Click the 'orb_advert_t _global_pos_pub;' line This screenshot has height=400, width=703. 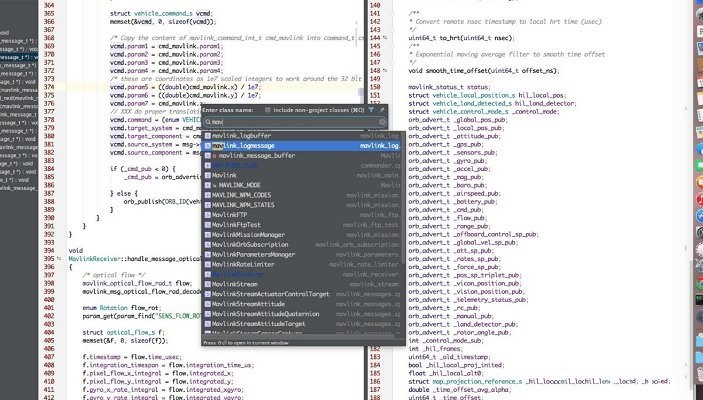pos(457,120)
